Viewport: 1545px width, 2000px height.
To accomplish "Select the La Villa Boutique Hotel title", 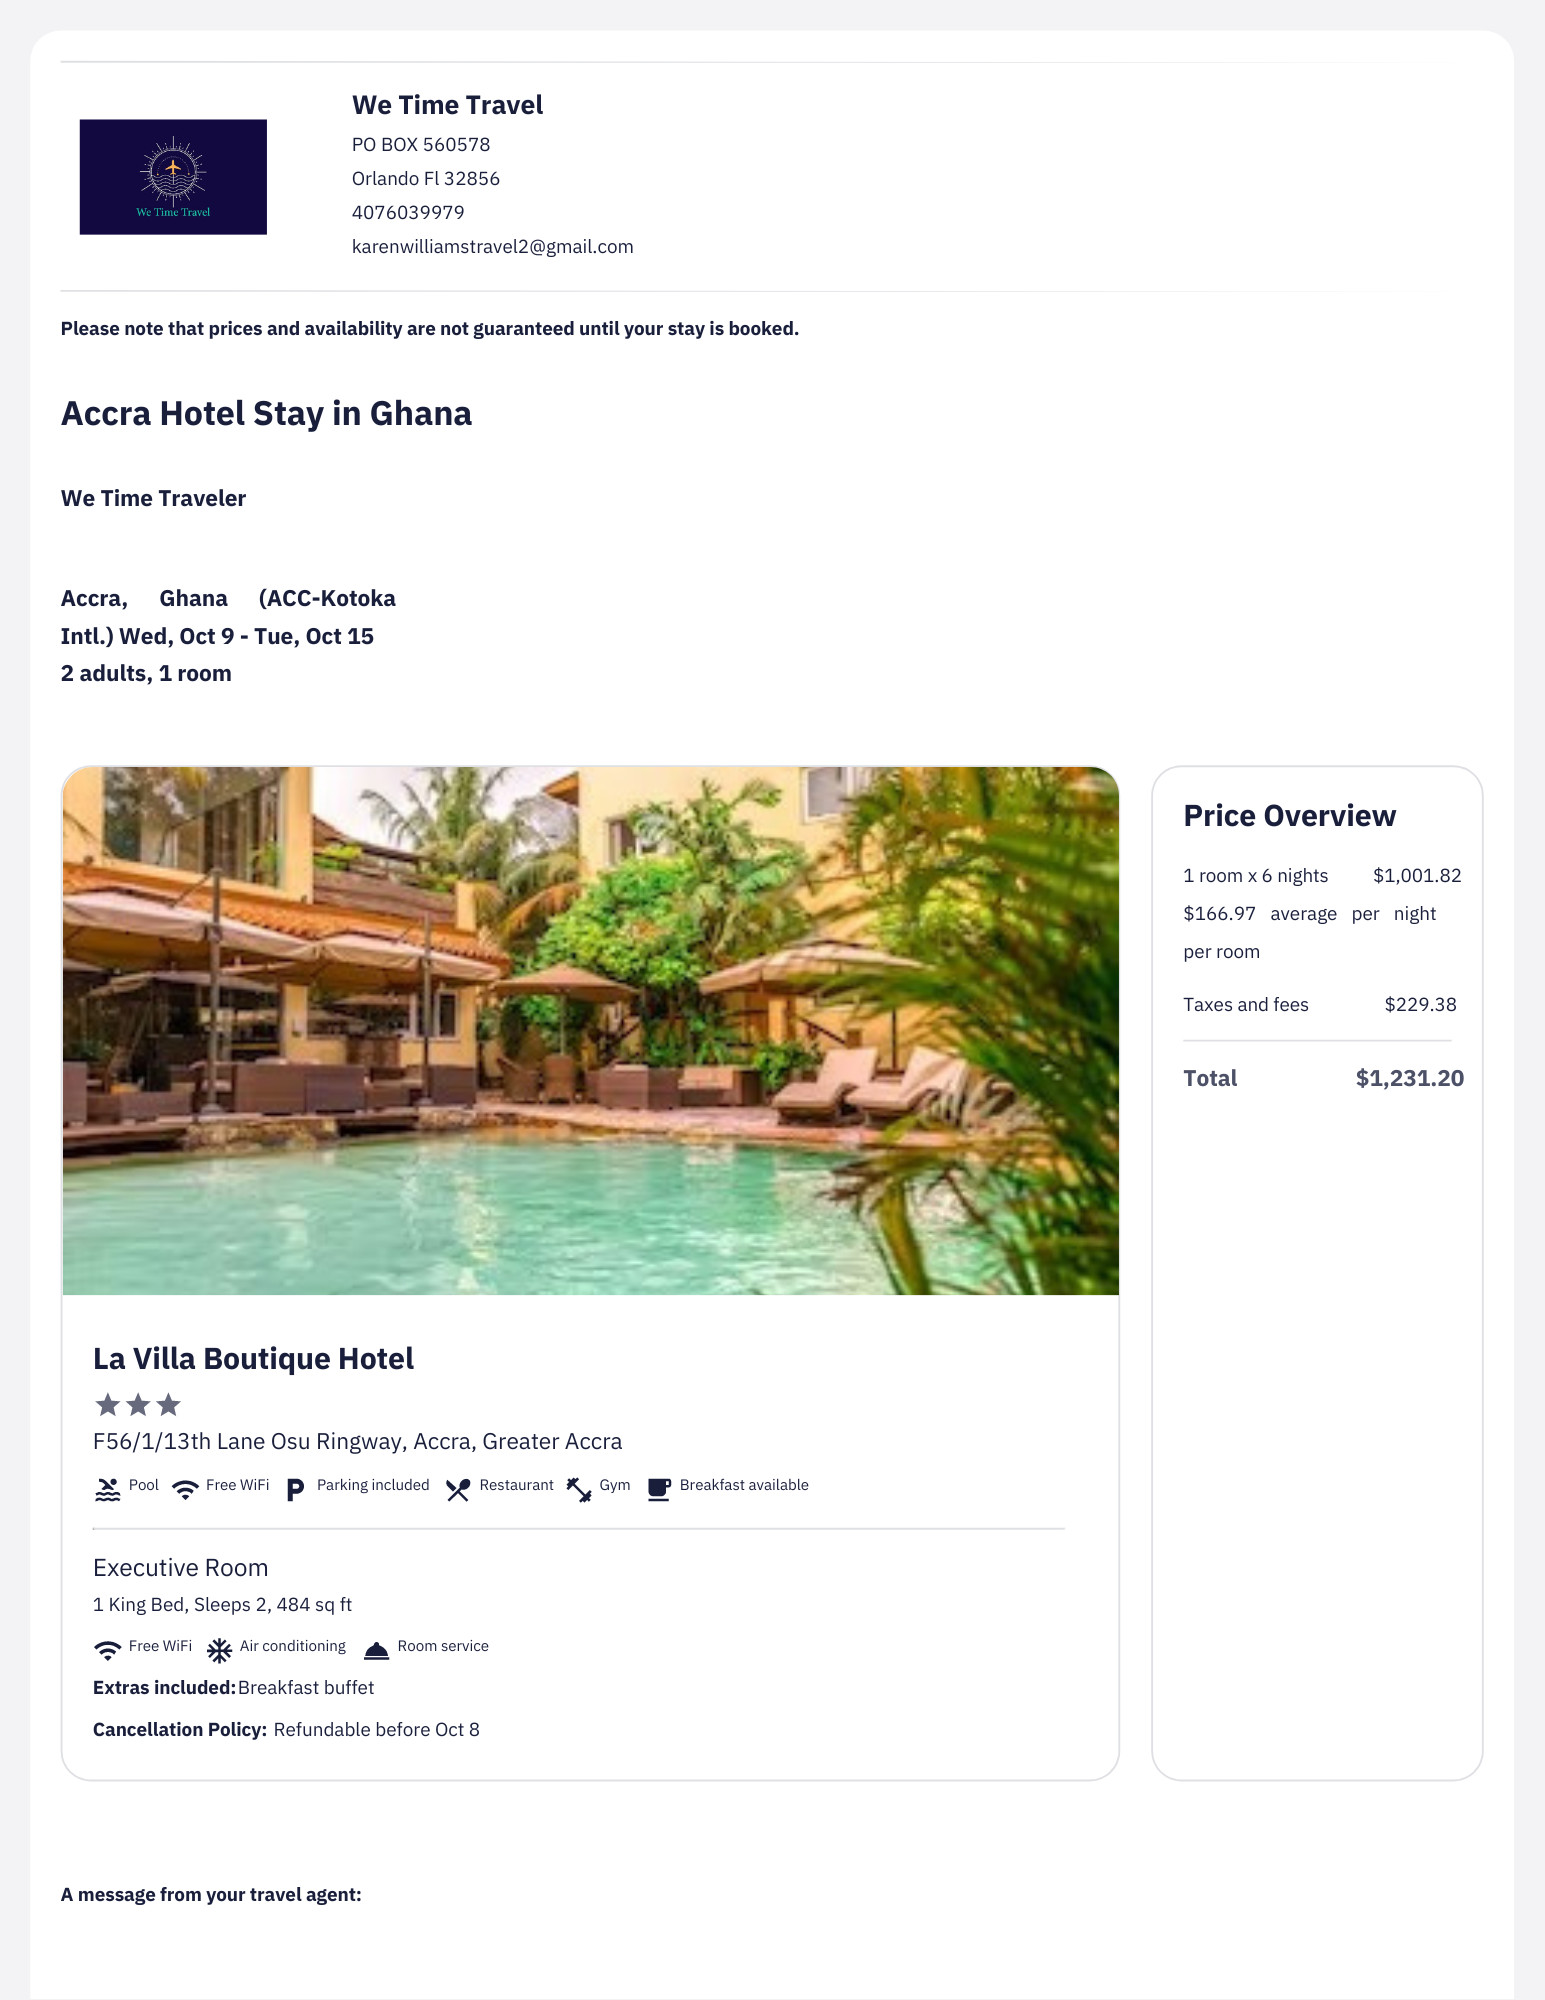I will (x=253, y=1358).
